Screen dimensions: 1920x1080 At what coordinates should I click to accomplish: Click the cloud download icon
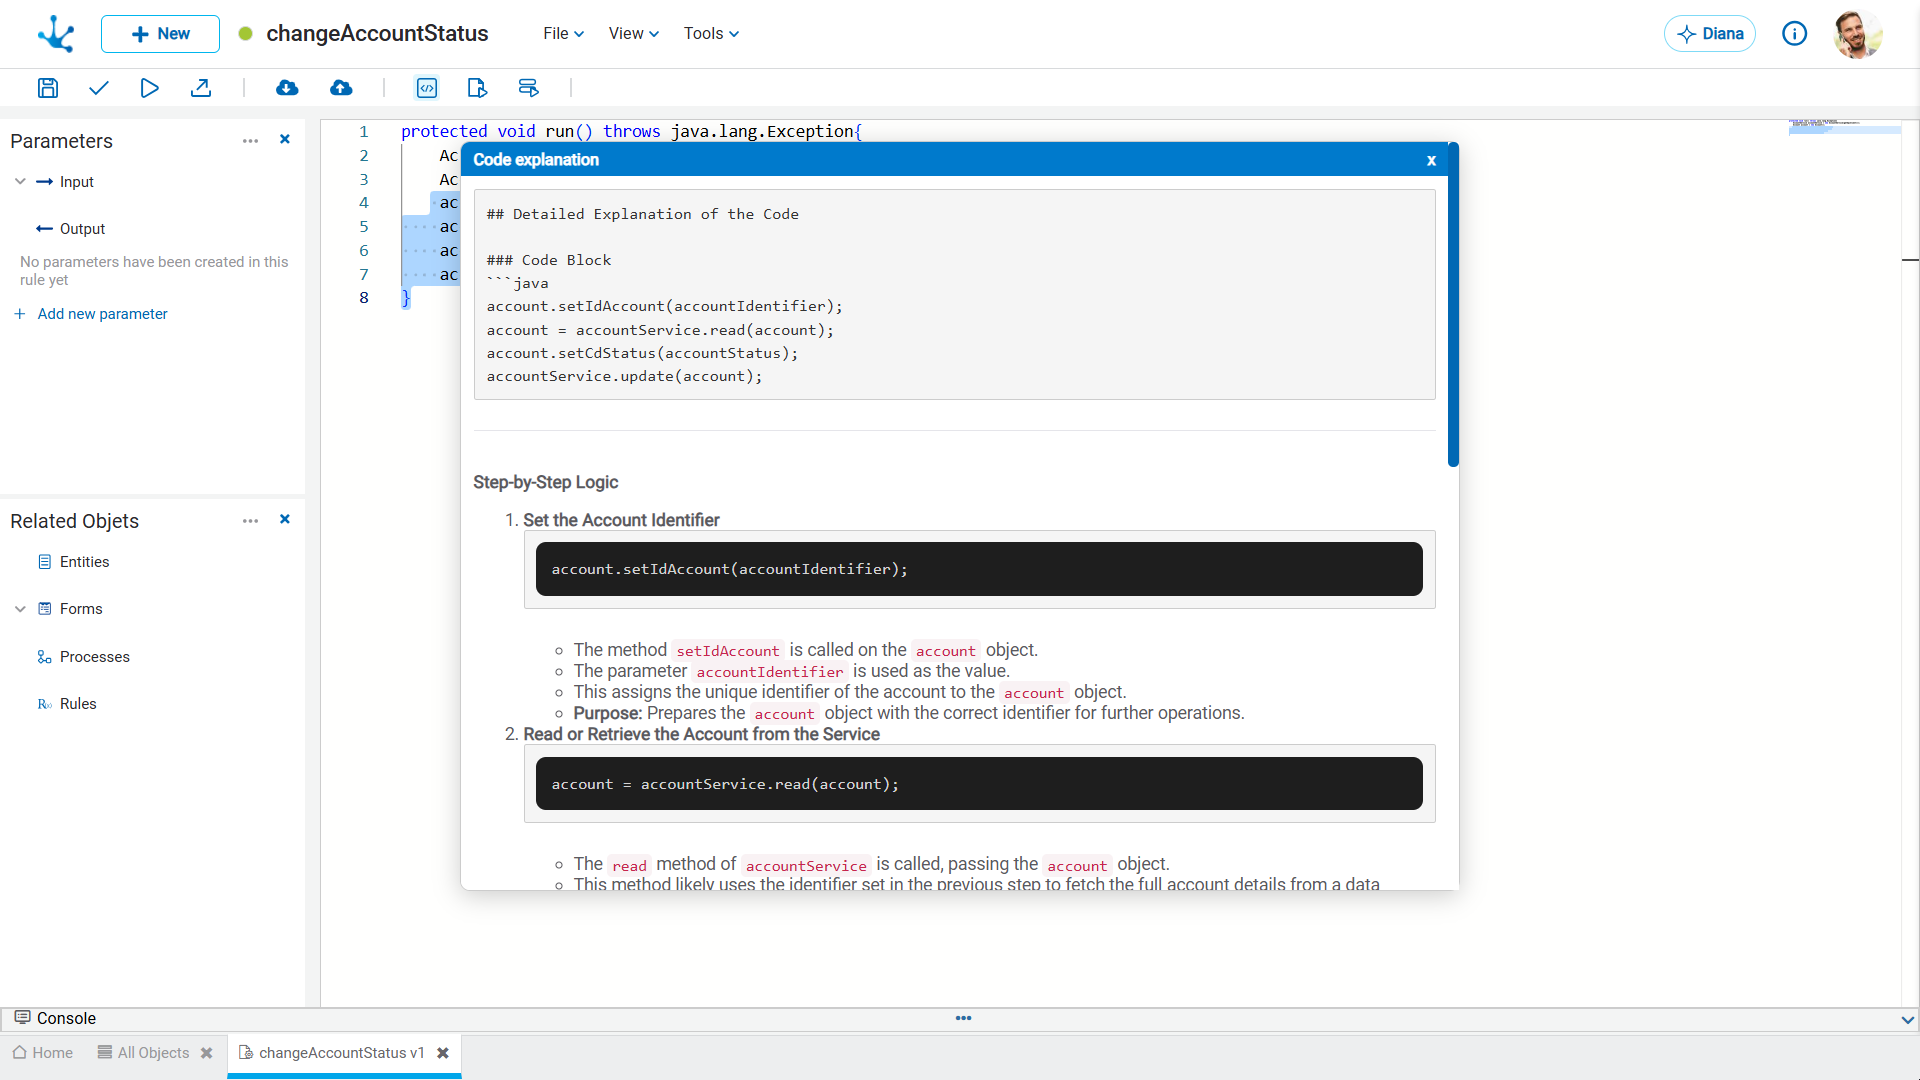287,88
